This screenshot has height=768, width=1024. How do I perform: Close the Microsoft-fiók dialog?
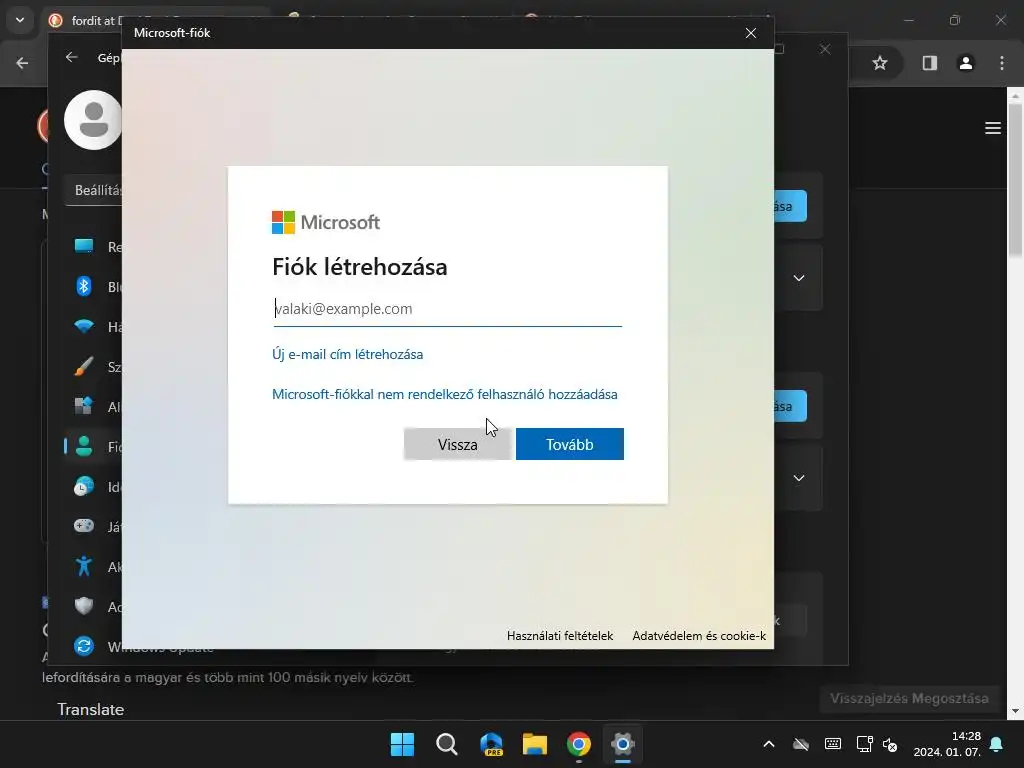point(751,33)
